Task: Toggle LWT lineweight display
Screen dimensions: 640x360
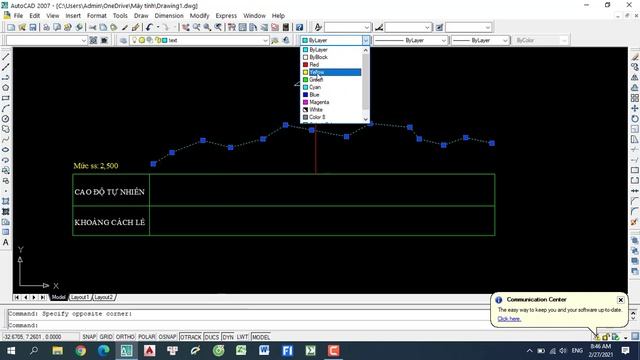Action: pyautogui.click(x=242, y=337)
